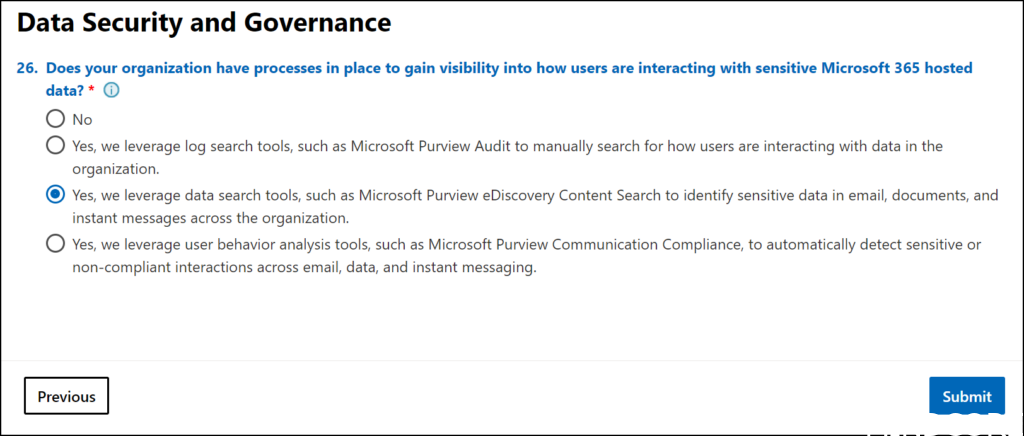
Task: Click "instant messages across the organization" line
Action: [209, 218]
